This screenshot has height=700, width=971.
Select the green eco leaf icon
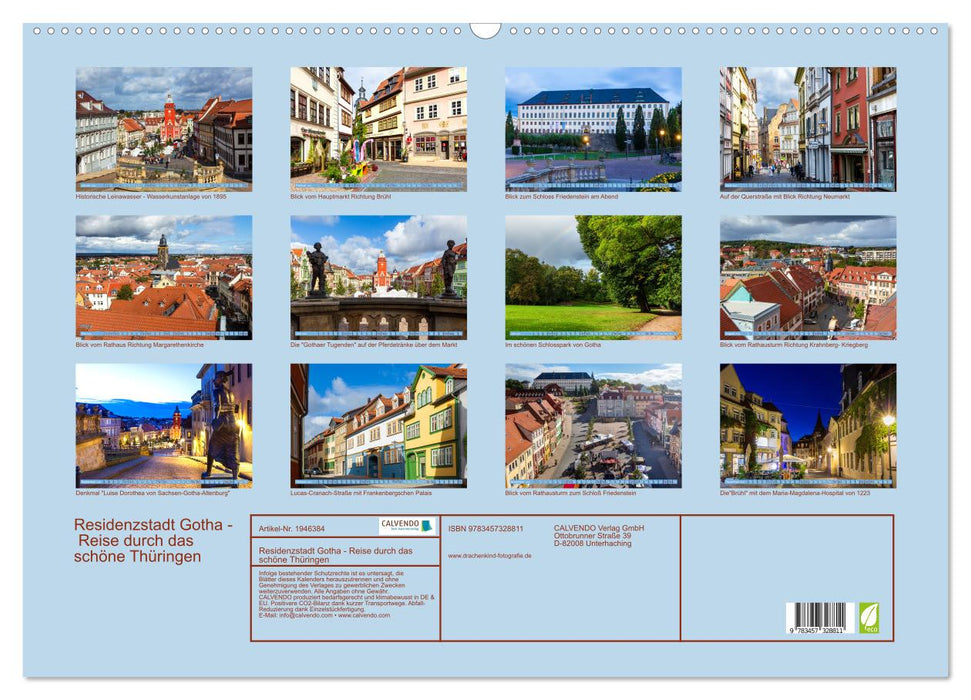point(870,617)
